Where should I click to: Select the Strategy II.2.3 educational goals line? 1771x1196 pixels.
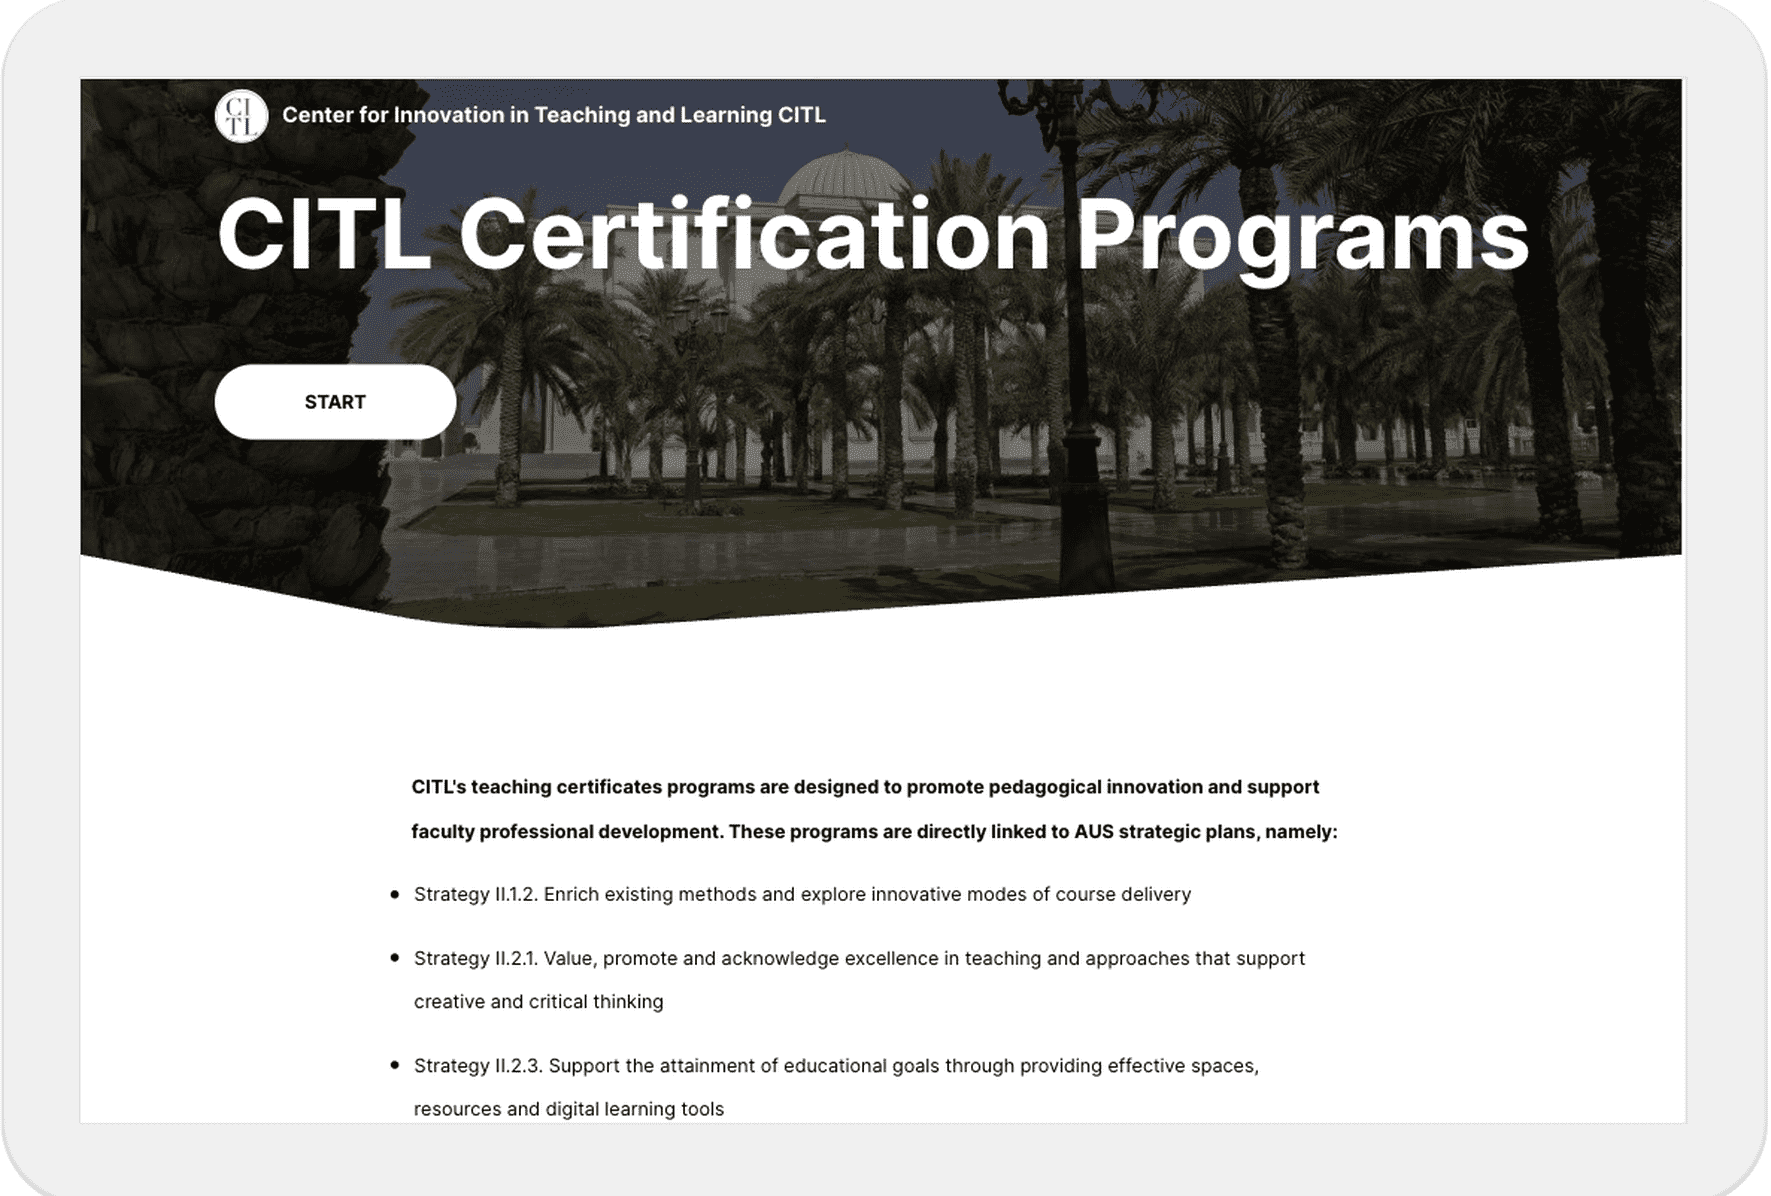pyautogui.click(x=836, y=1065)
